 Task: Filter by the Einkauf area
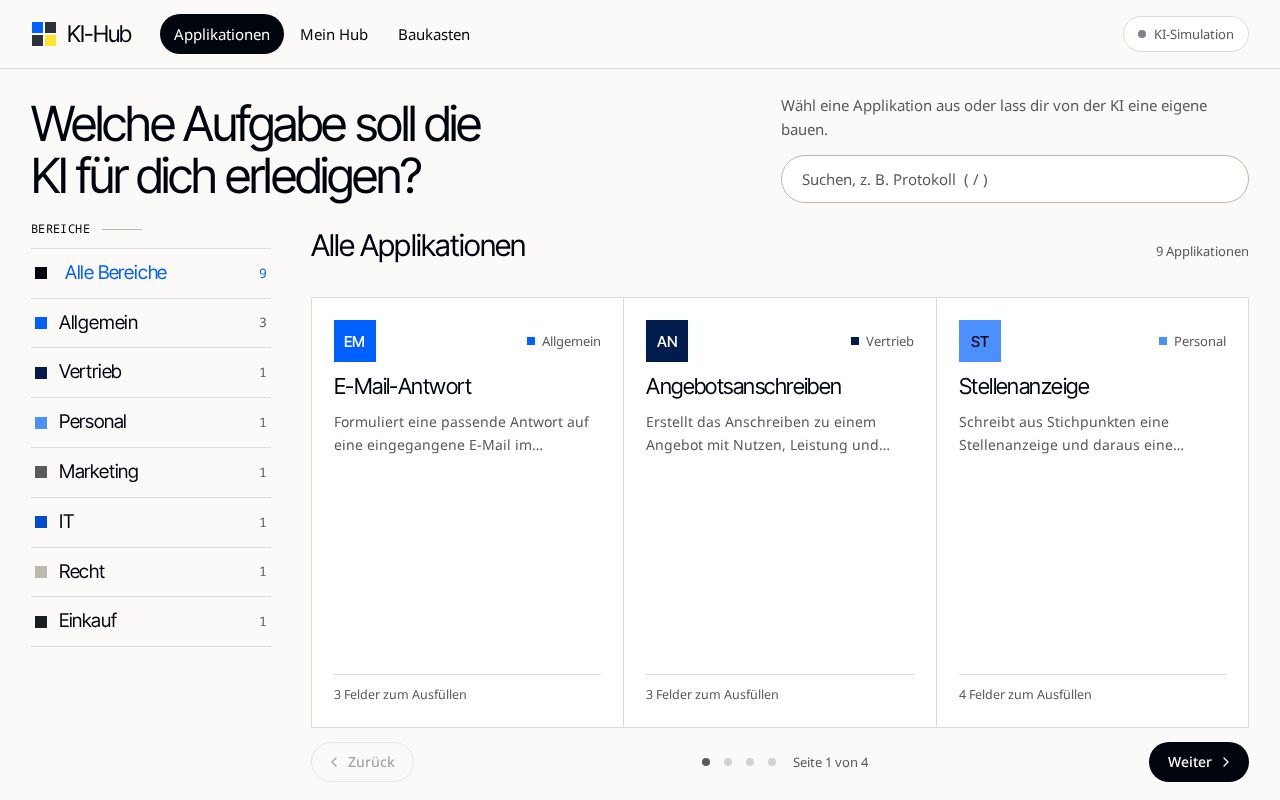[151, 621]
